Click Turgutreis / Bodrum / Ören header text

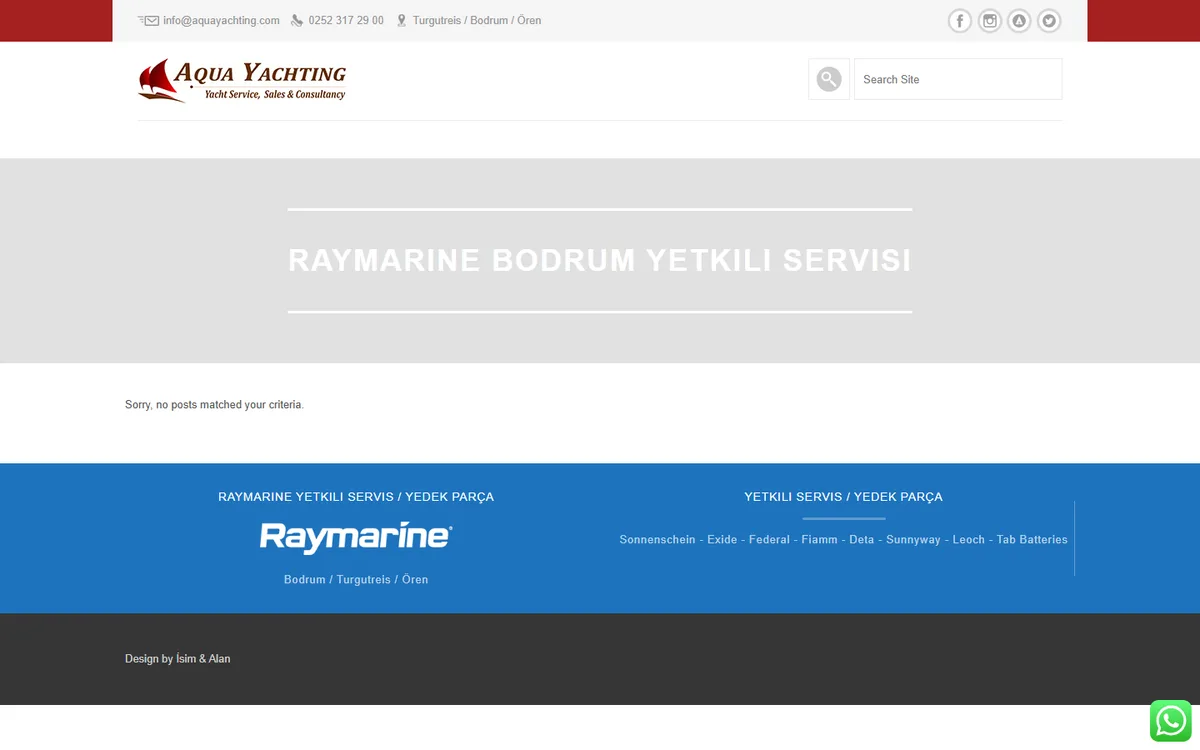[x=477, y=20]
